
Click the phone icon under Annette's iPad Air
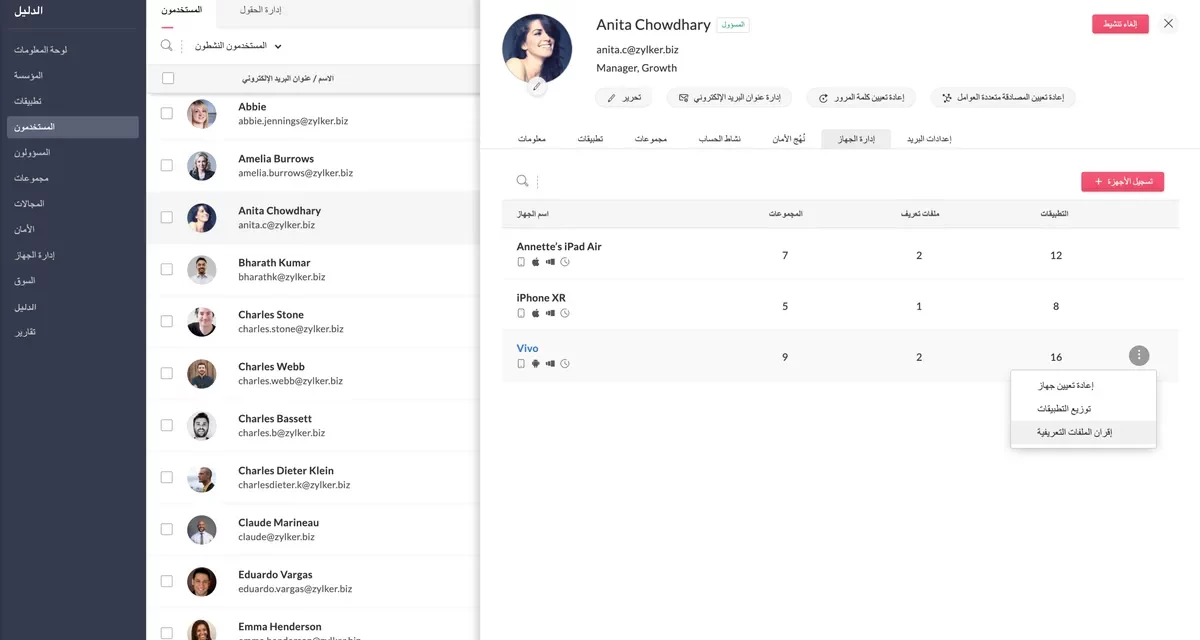click(521, 262)
